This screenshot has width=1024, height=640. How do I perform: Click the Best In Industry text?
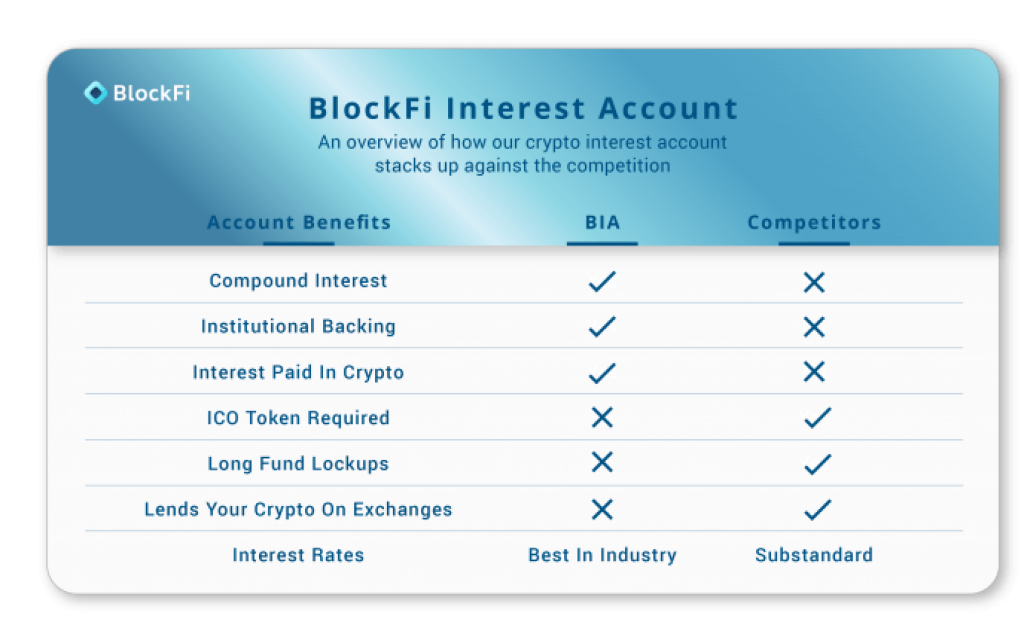pyautogui.click(x=602, y=554)
